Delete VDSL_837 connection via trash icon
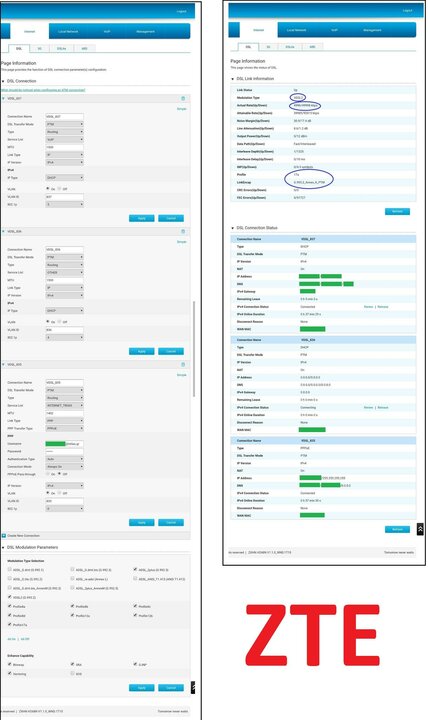Image resolution: width=428 pixels, height=720 pixels. point(183,98)
